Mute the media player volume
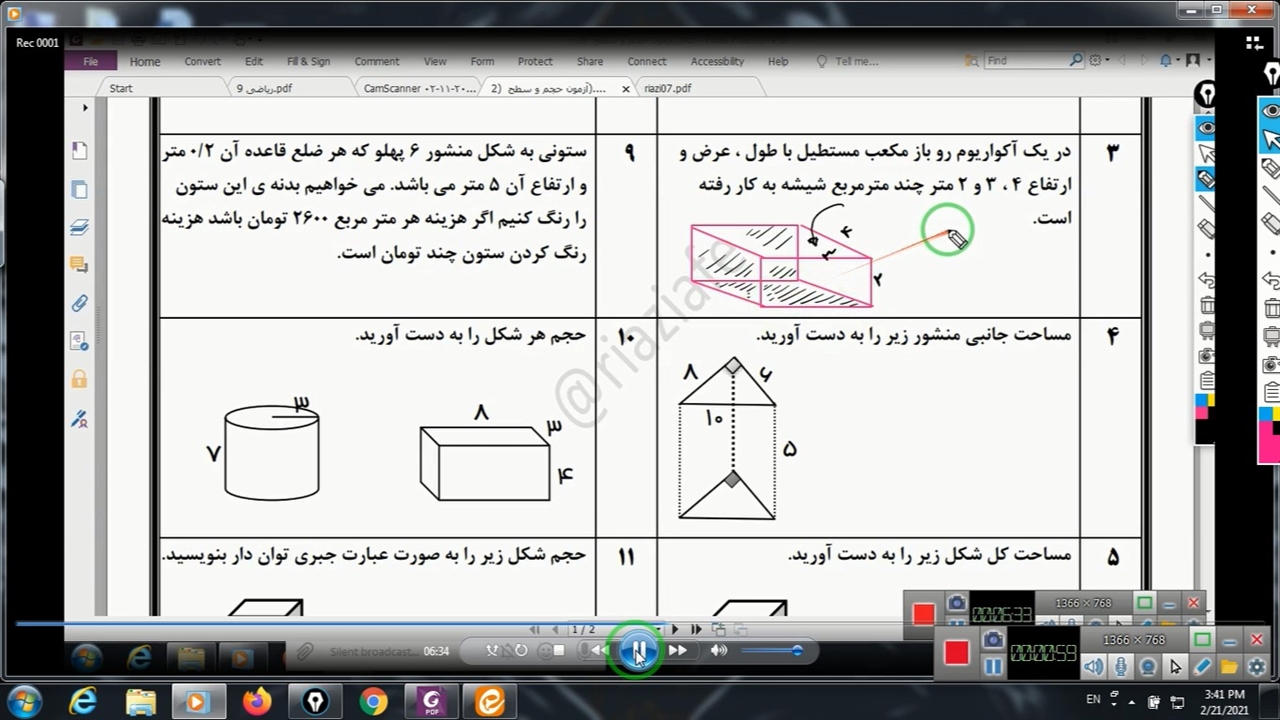The height and width of the screenshot is (720, 1280). (x=719, y=651)
